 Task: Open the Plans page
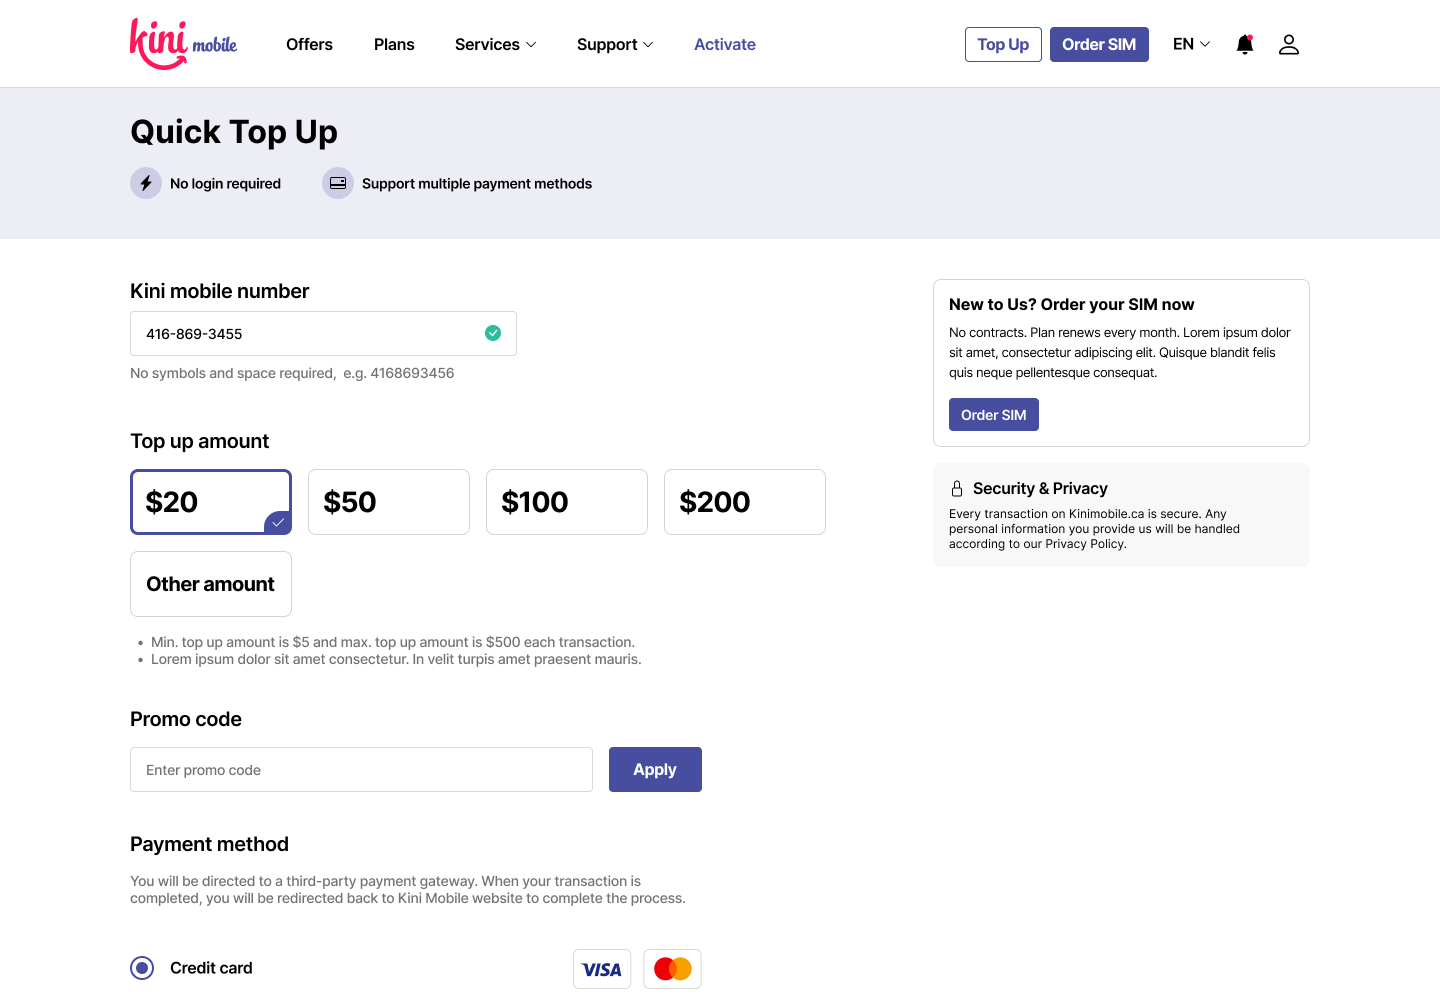point(394,44)
